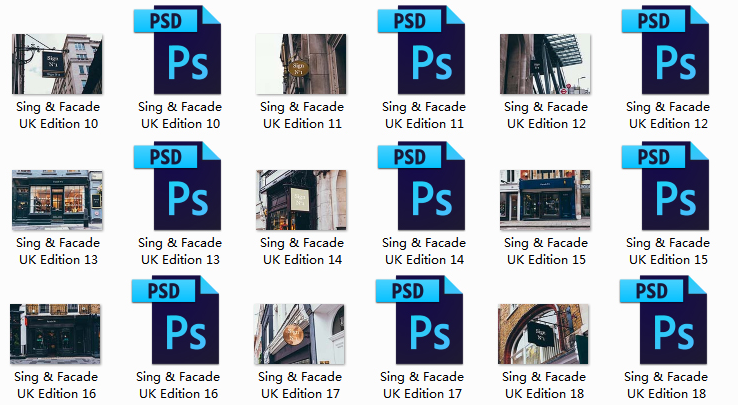Select the UK Edition 14 image thumbnail
This screenshot has height=405, width=738.
pyautogui.click(x=301, y=200)
